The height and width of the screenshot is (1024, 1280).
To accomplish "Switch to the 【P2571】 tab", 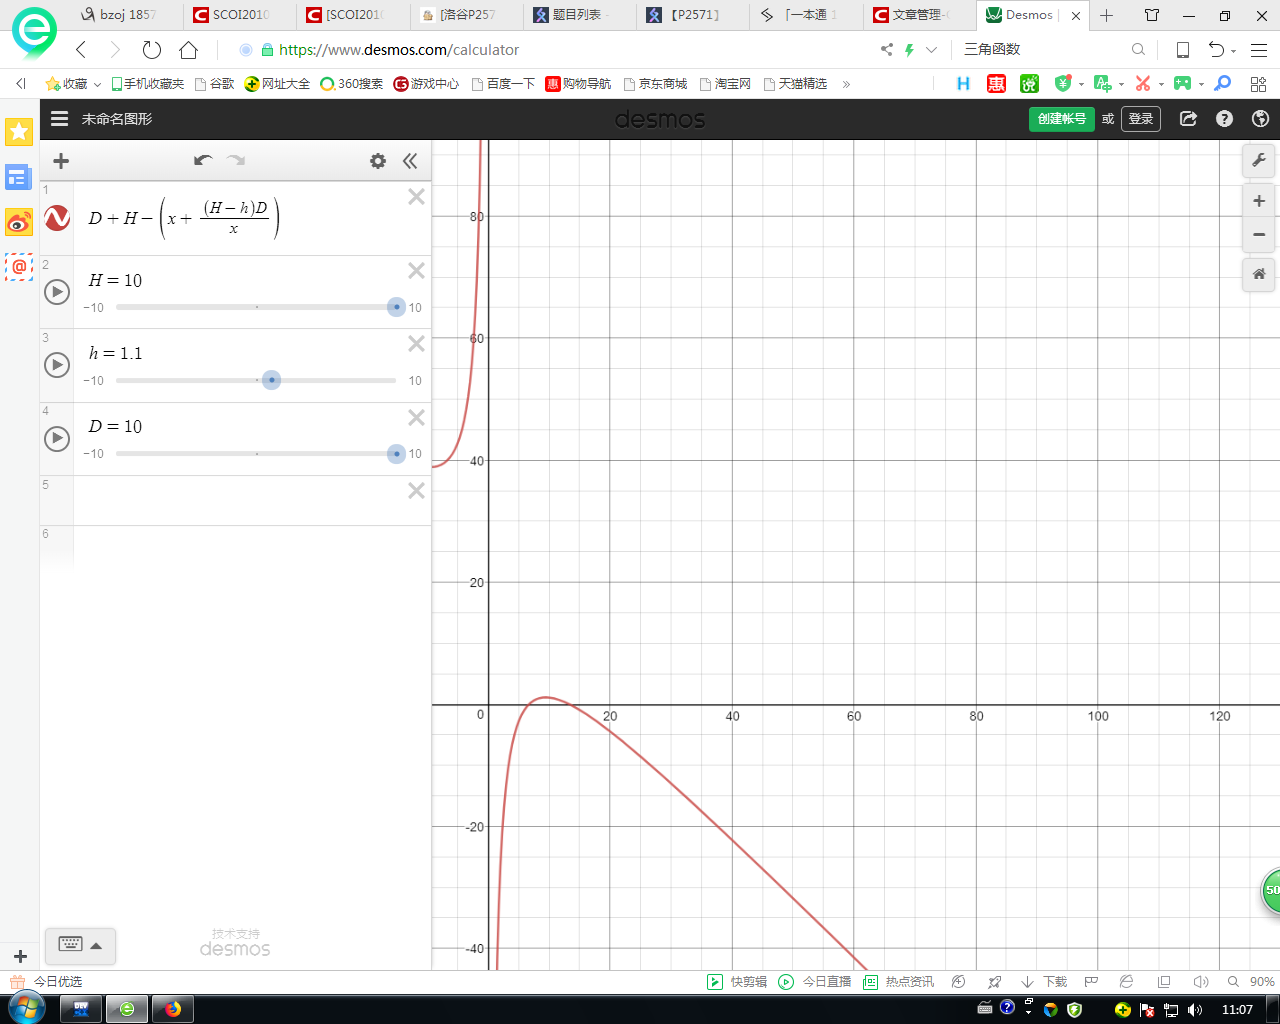I will 694,15.
